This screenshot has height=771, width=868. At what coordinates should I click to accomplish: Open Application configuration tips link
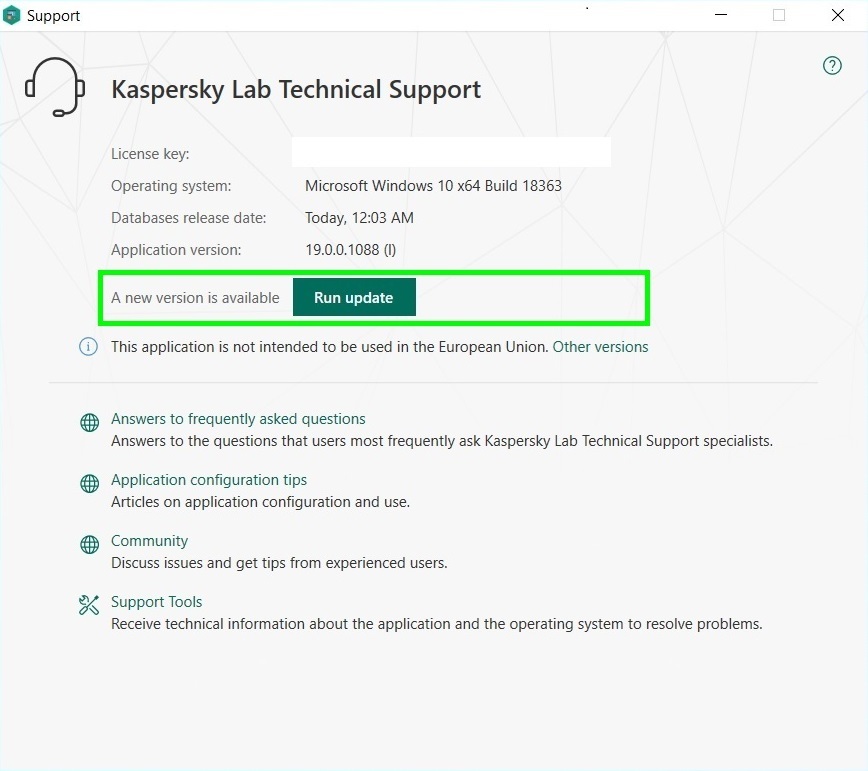click(x=209, y=480)
